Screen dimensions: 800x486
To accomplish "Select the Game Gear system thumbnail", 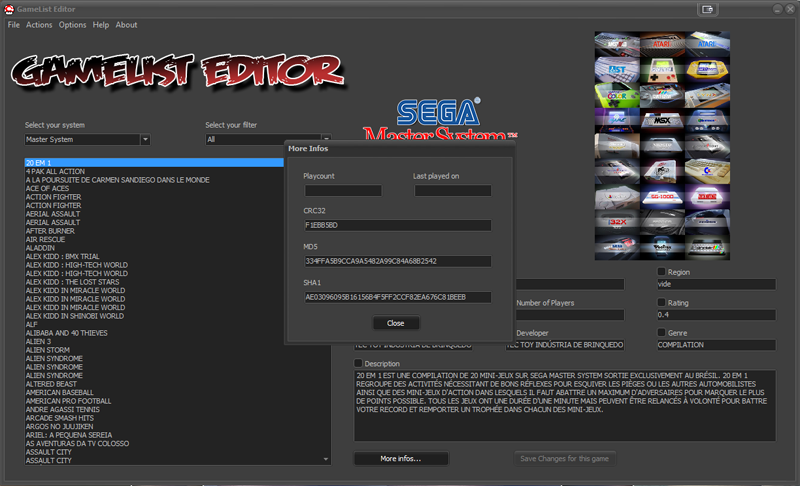I will [x=662, y=95].
